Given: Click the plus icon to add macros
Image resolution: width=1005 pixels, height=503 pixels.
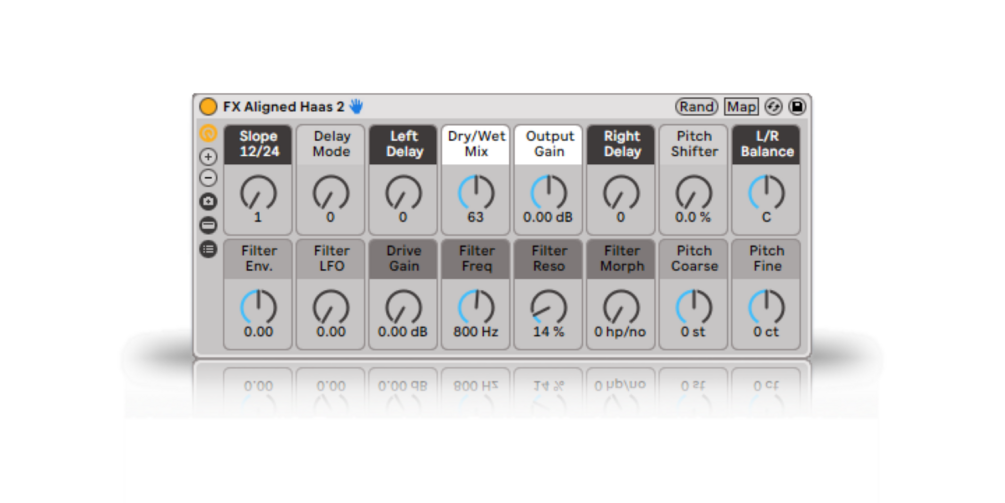Looking at the screenshot, I should pos(208,156).
